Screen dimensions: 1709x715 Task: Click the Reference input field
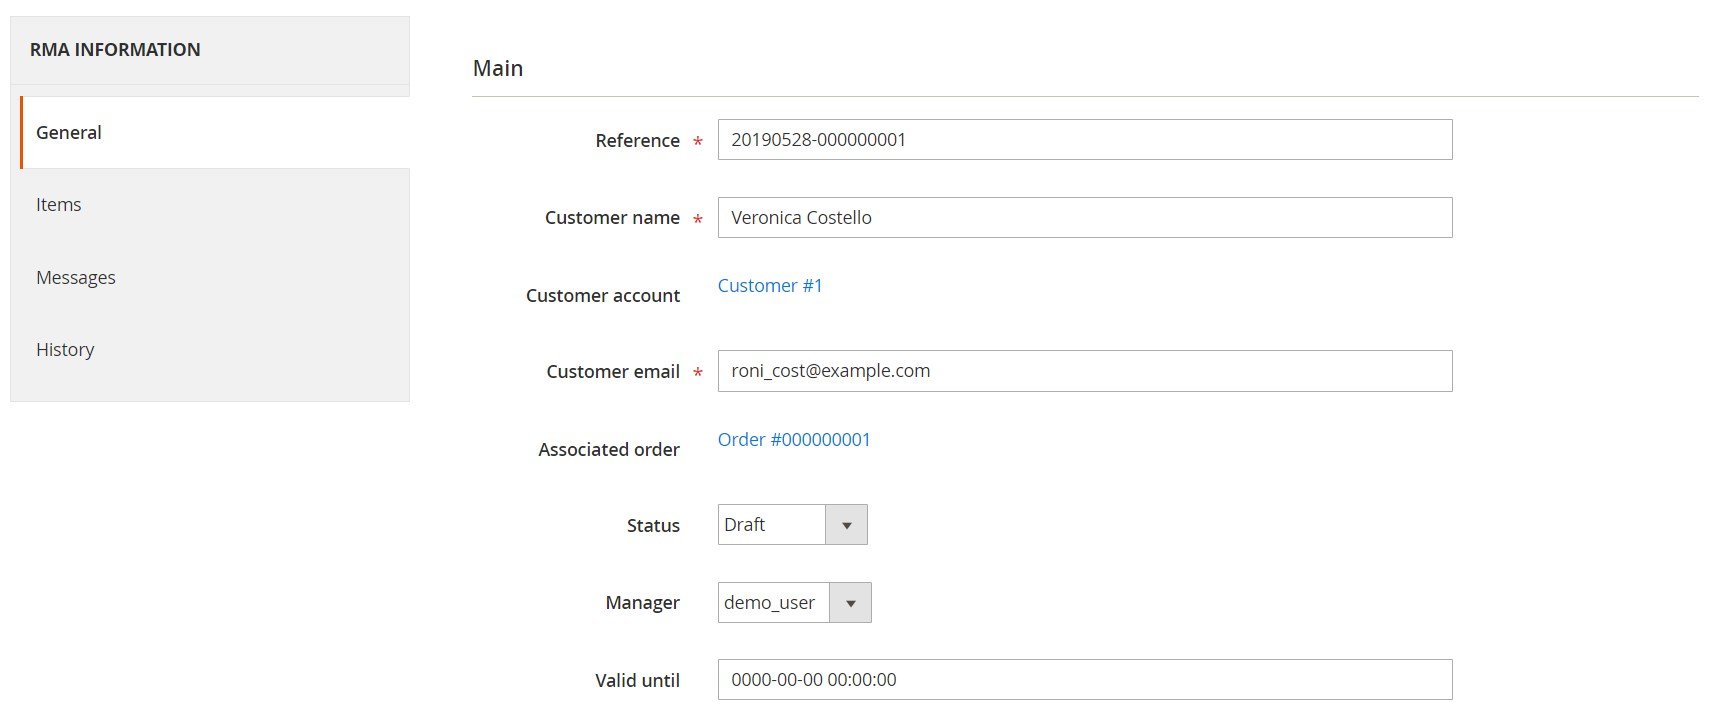(1085, 139)
